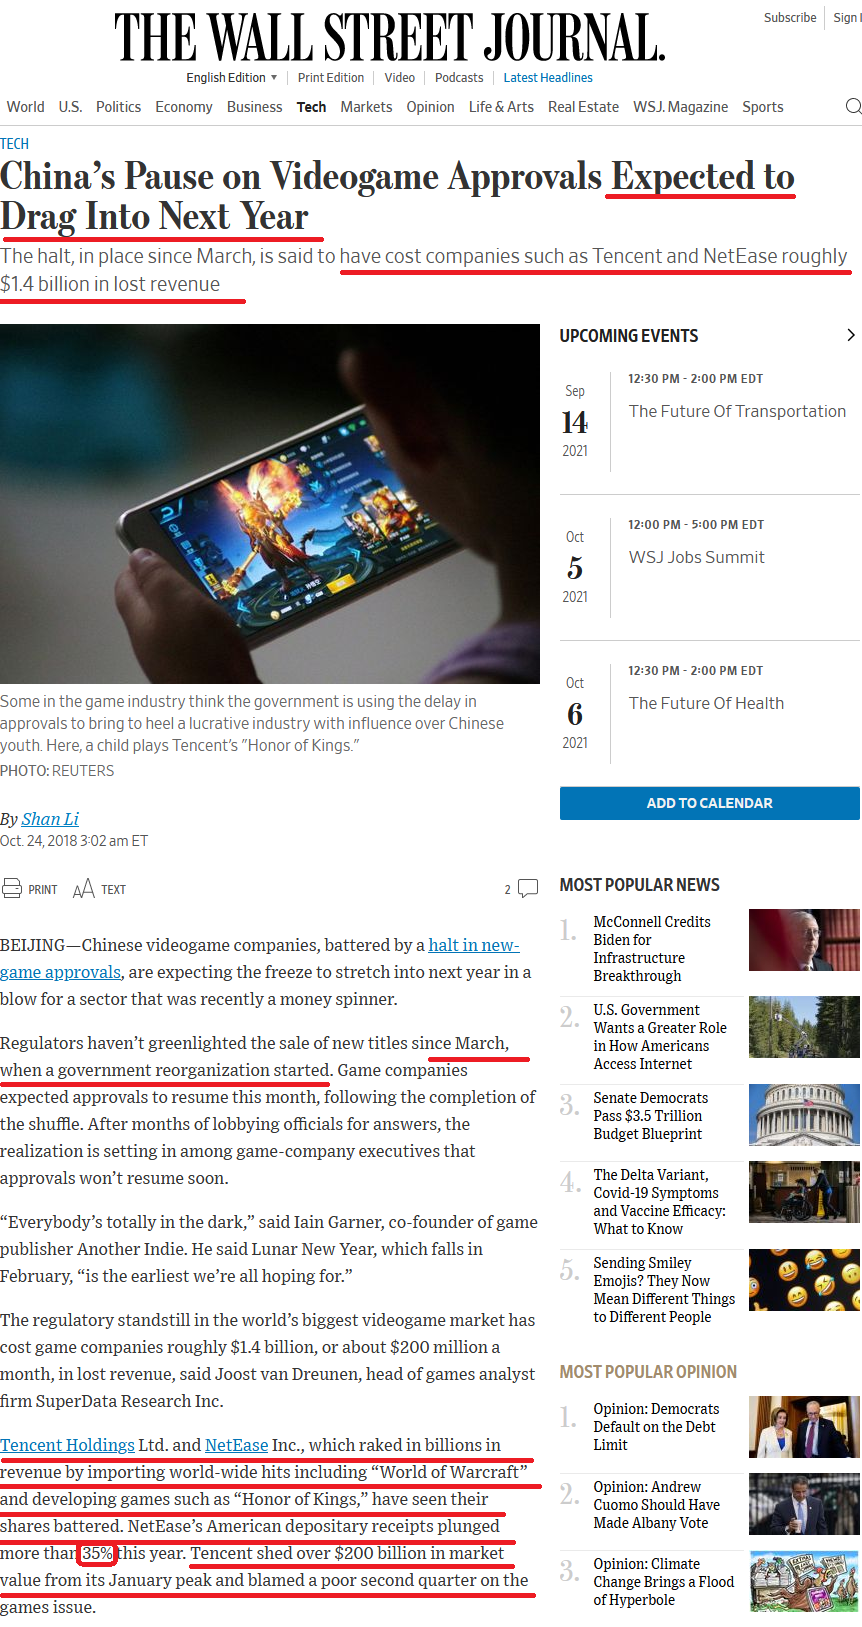This screenshot has width=862, height=1627.
Task: Open the World section
Action: (25, 107)
